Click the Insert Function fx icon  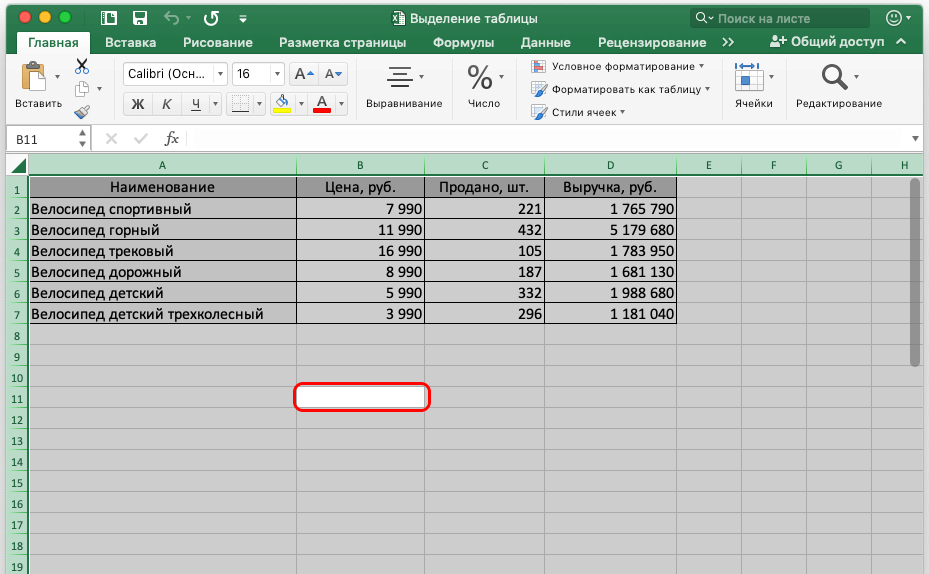tap(172, 138)
